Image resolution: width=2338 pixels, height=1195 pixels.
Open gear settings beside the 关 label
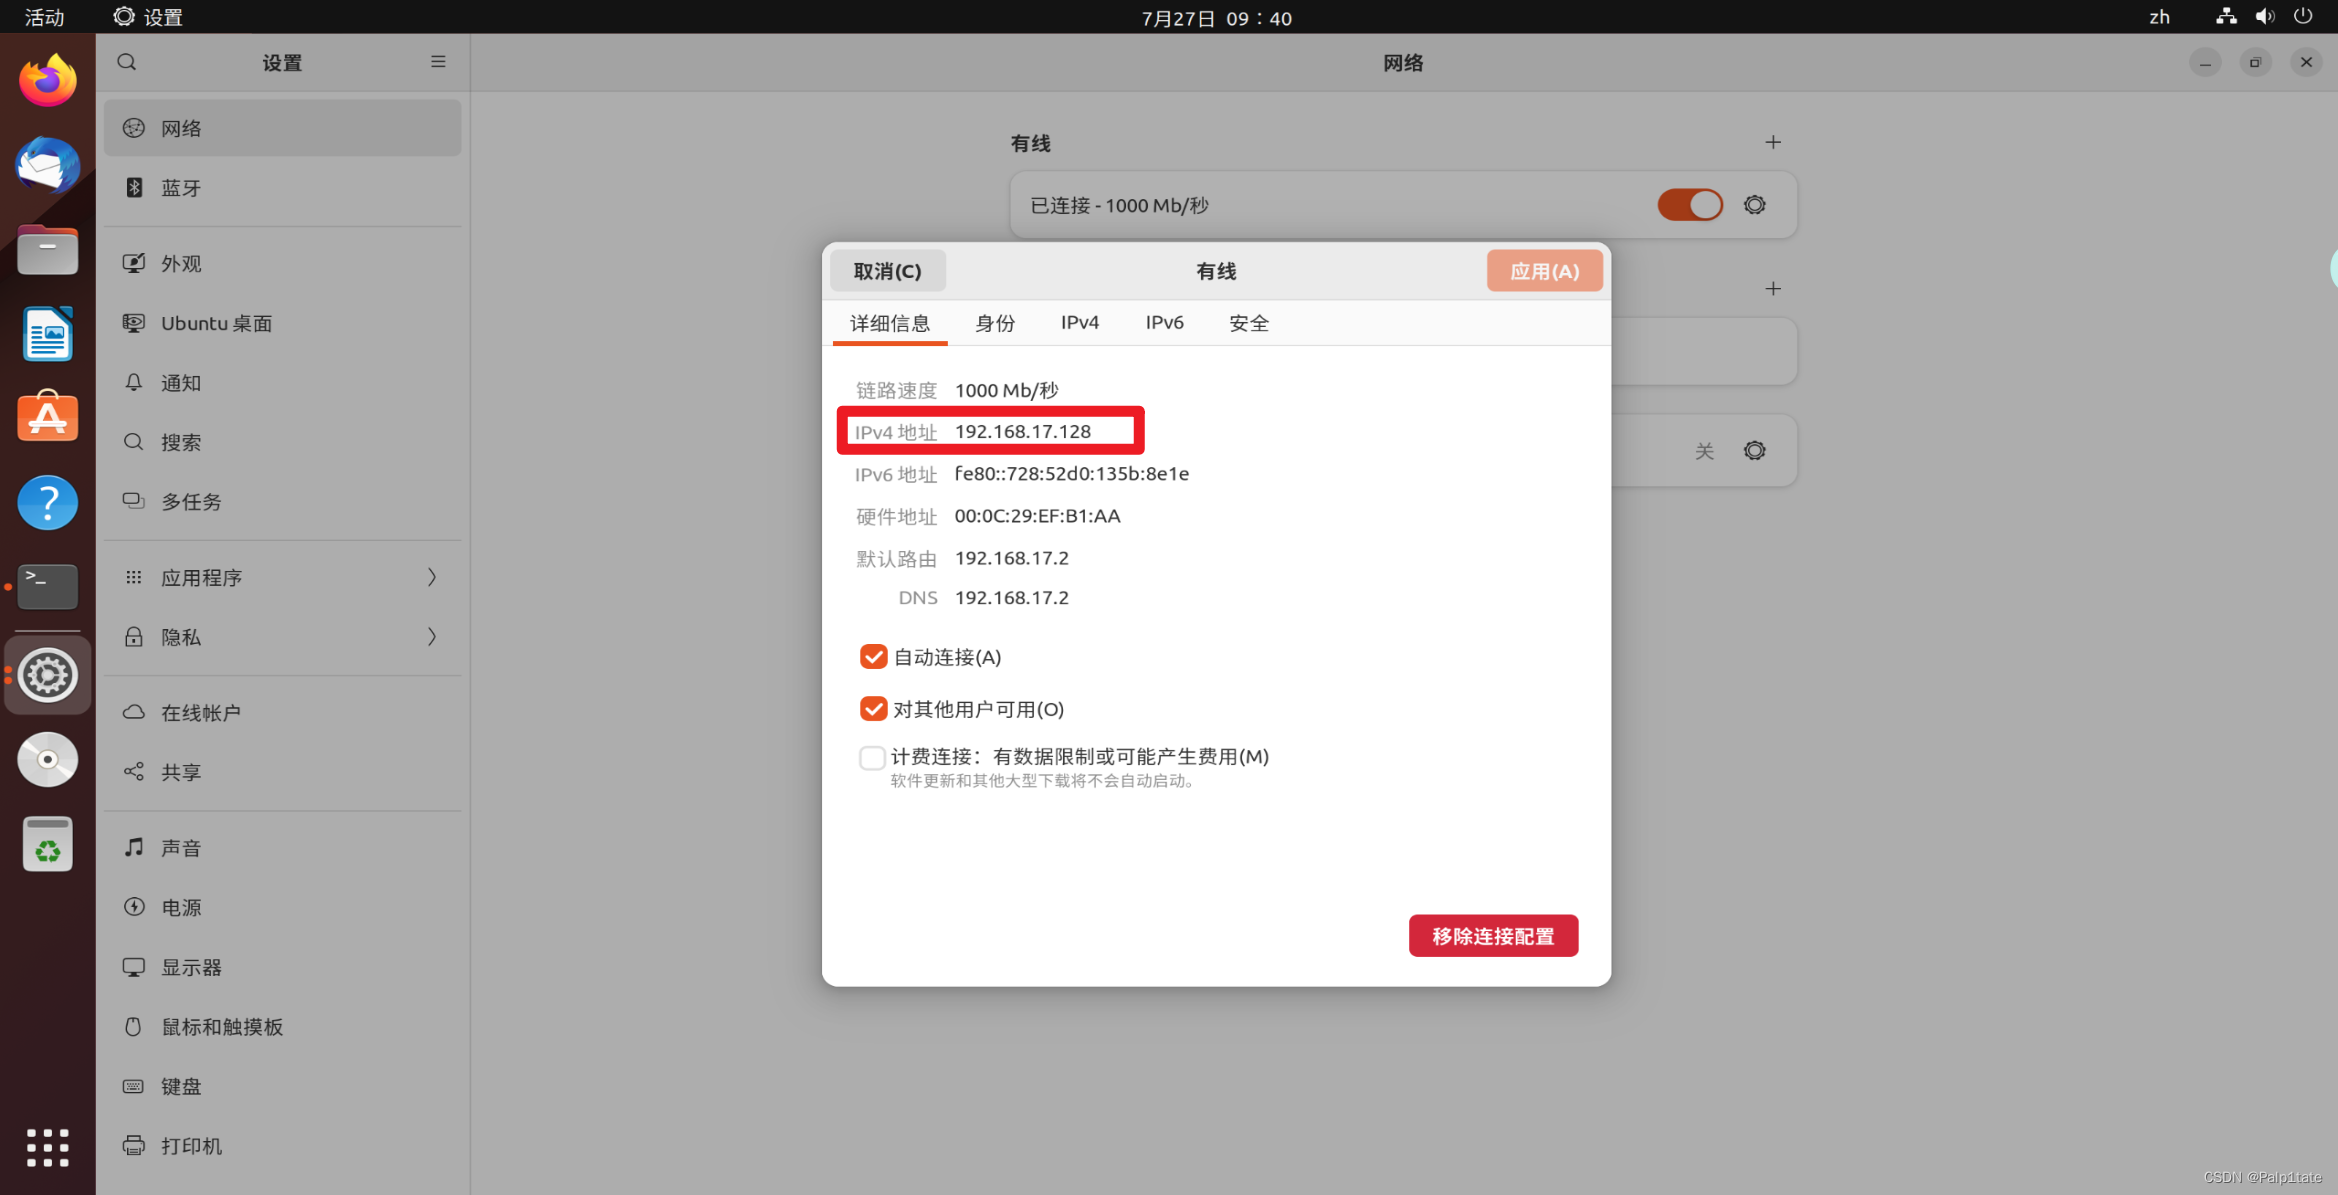(1755, 451)
